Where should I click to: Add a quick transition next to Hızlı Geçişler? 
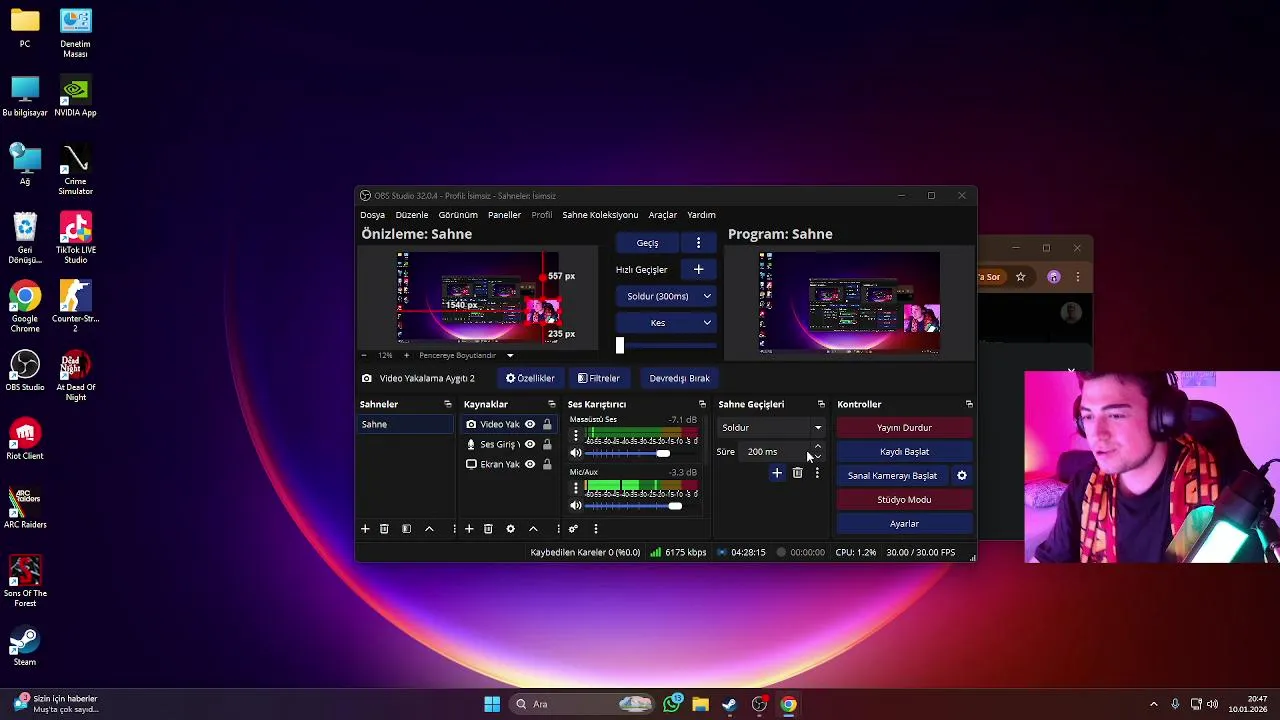[x=698, y=269]
